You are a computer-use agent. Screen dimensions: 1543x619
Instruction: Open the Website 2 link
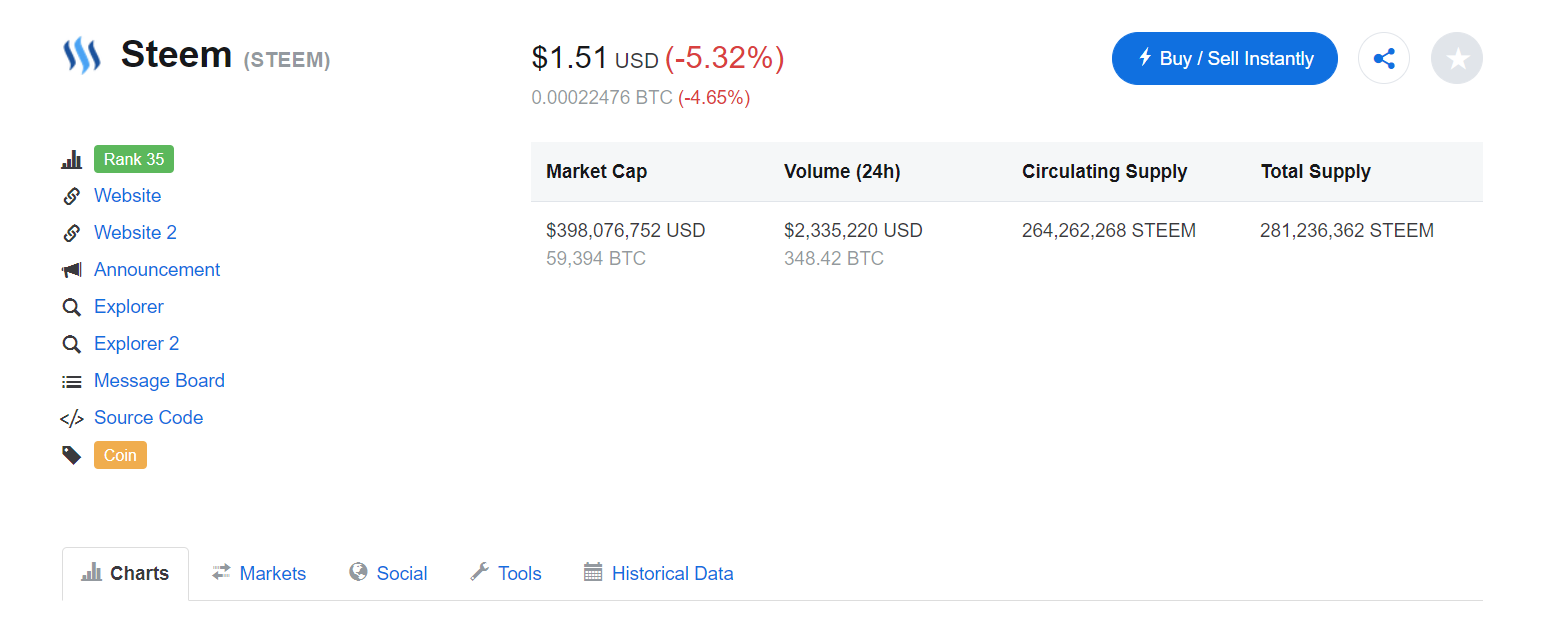pyautogui.click(x=135, y=233)
